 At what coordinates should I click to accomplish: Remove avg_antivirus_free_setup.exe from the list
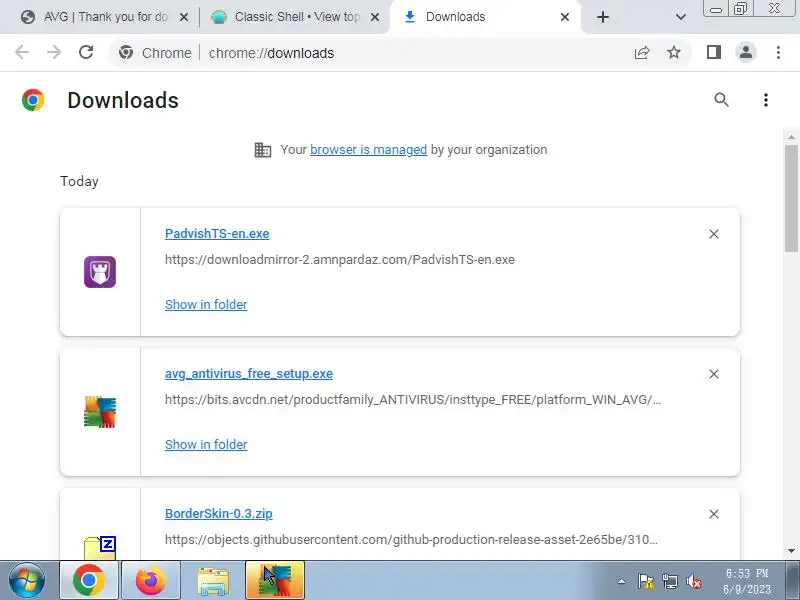(x=714, y=374)
